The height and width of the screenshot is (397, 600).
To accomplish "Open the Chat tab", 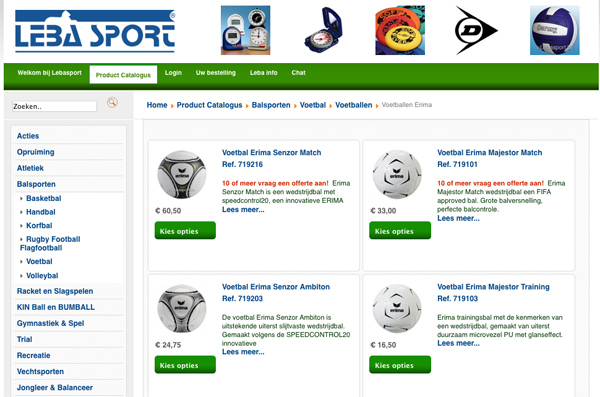I will click(x=298, y=73).
